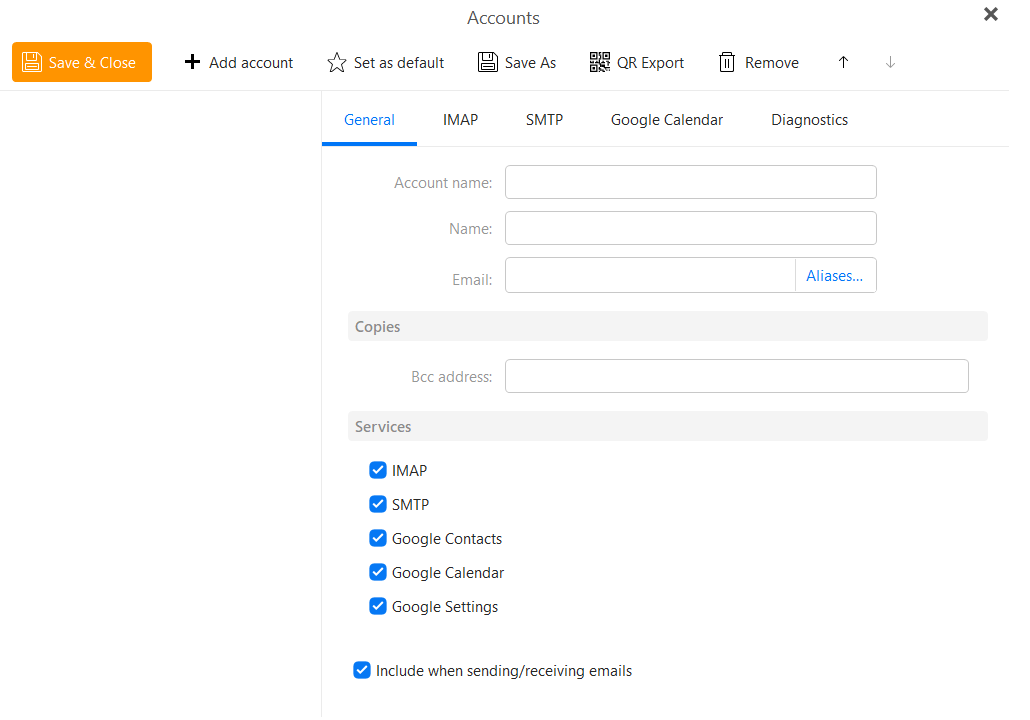
Task: Toggle the Google Settings checkbox
Action: 378,606
